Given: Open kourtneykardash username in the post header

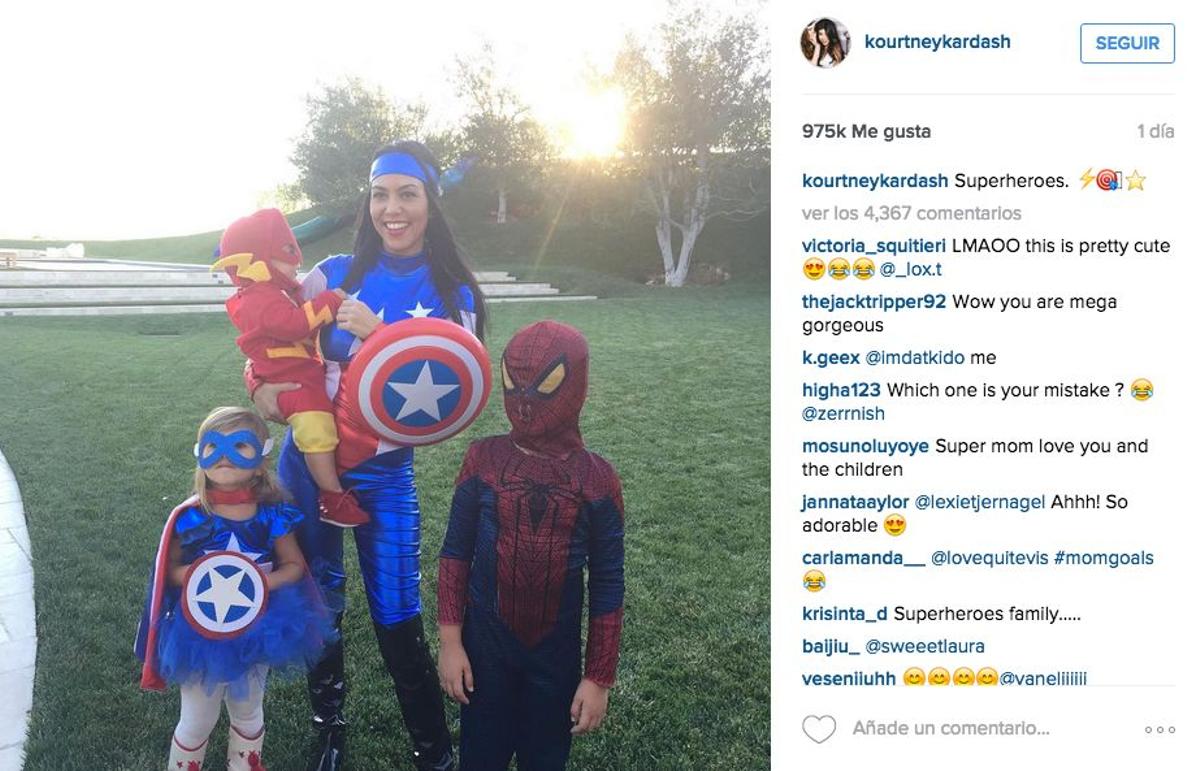Looking at the screenshot, I should (937, 42).
